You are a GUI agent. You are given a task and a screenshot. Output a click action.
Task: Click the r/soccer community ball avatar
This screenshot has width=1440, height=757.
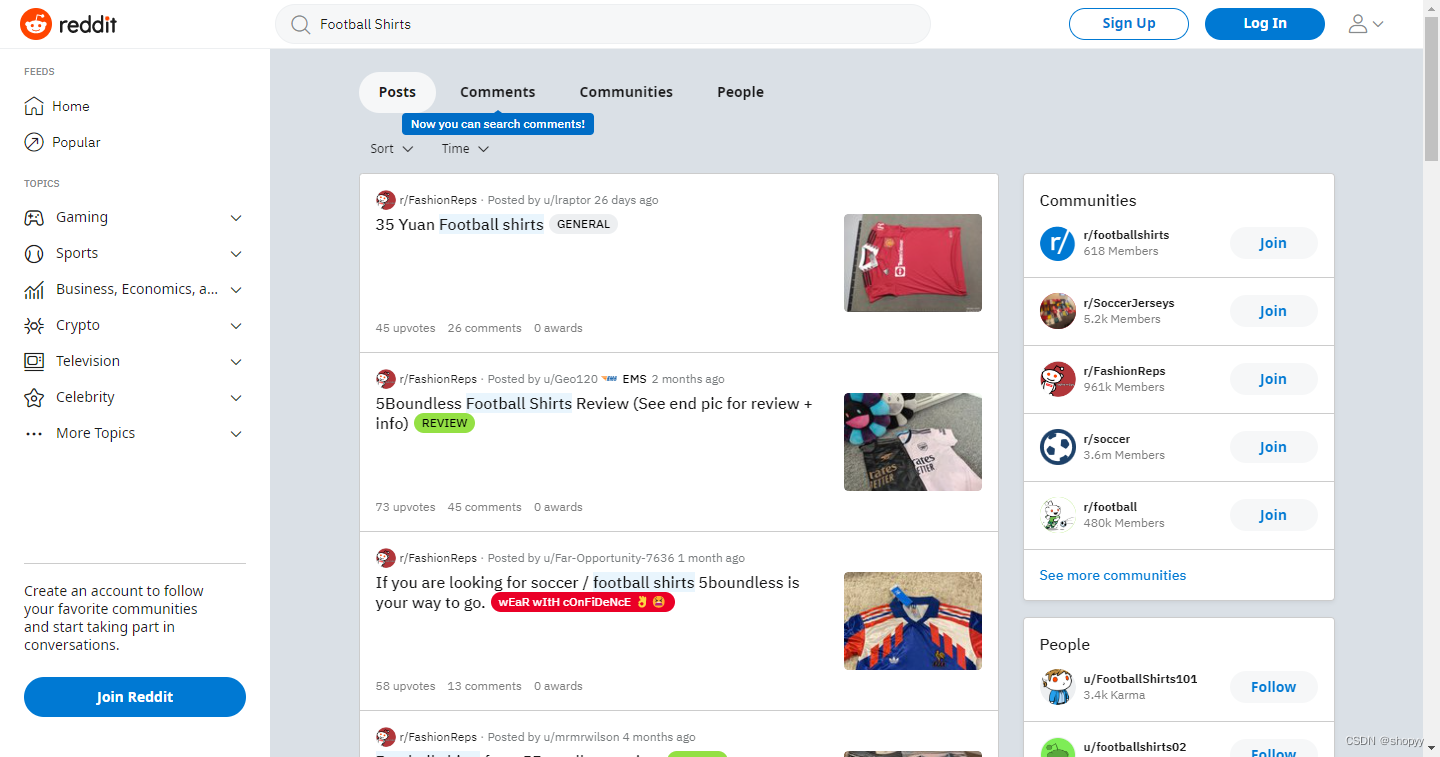coord(1057,447)
